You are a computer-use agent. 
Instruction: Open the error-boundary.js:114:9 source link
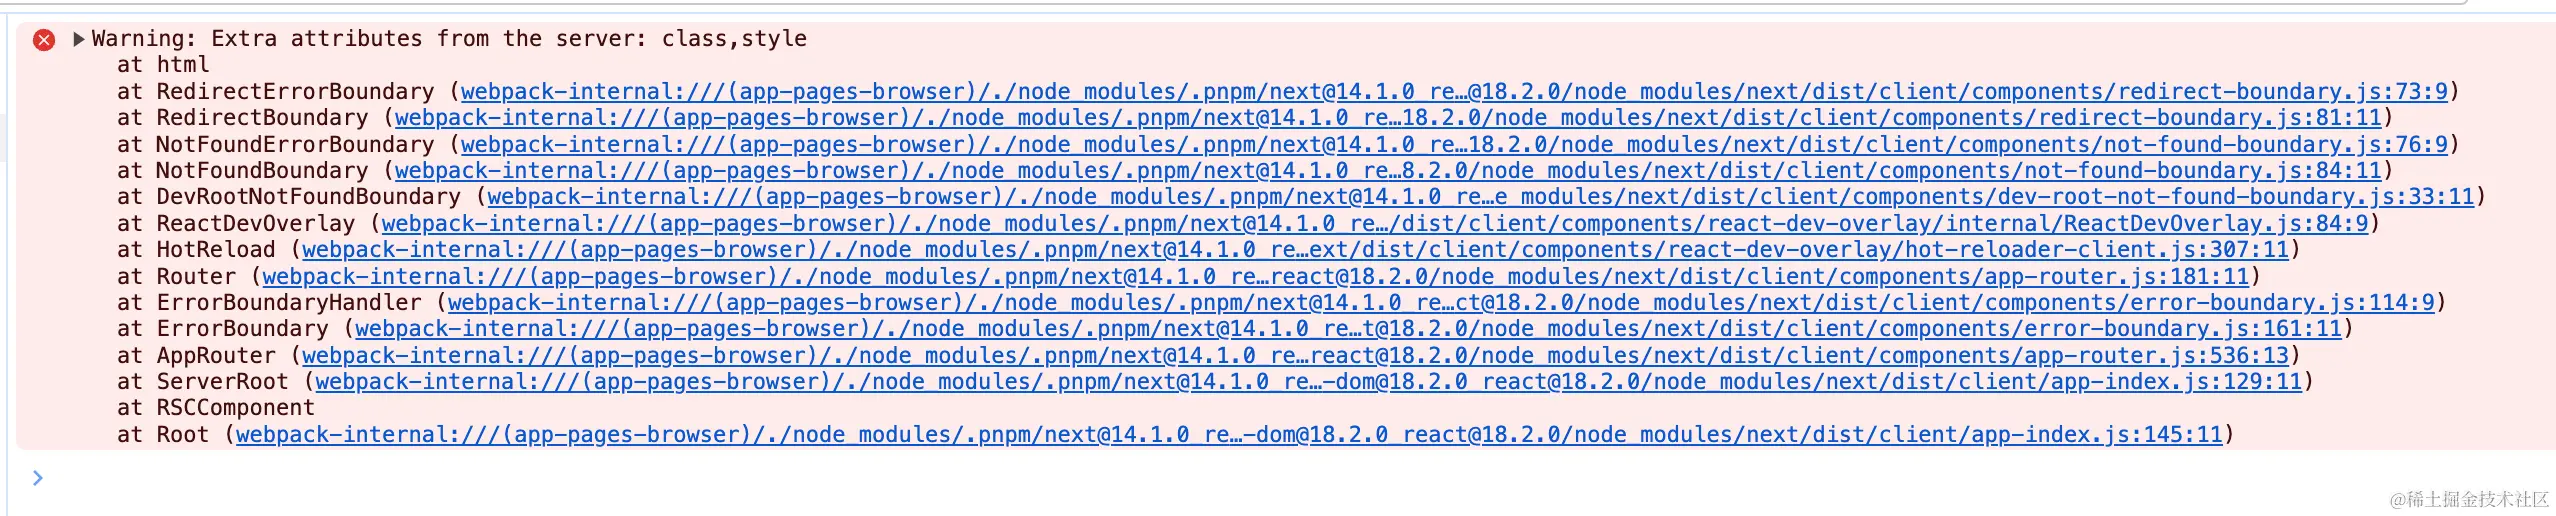[x=1441, y=303]
